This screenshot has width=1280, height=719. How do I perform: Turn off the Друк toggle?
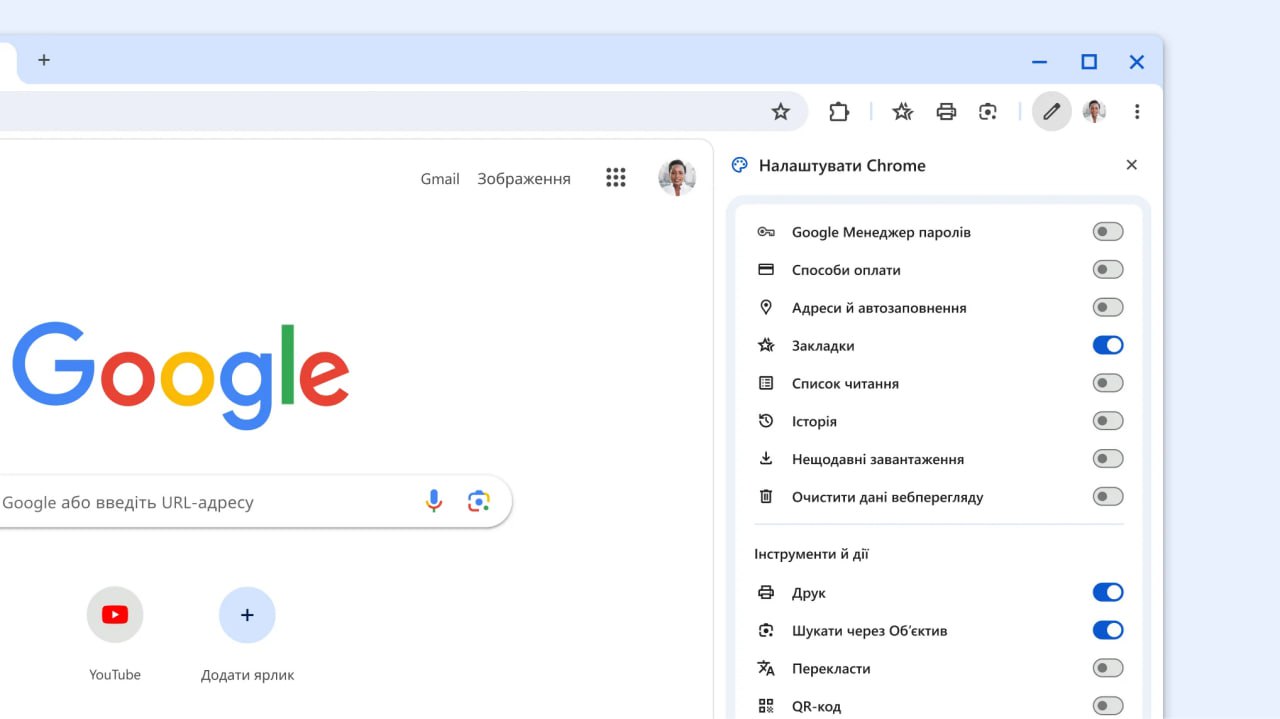click(1107, 593)
